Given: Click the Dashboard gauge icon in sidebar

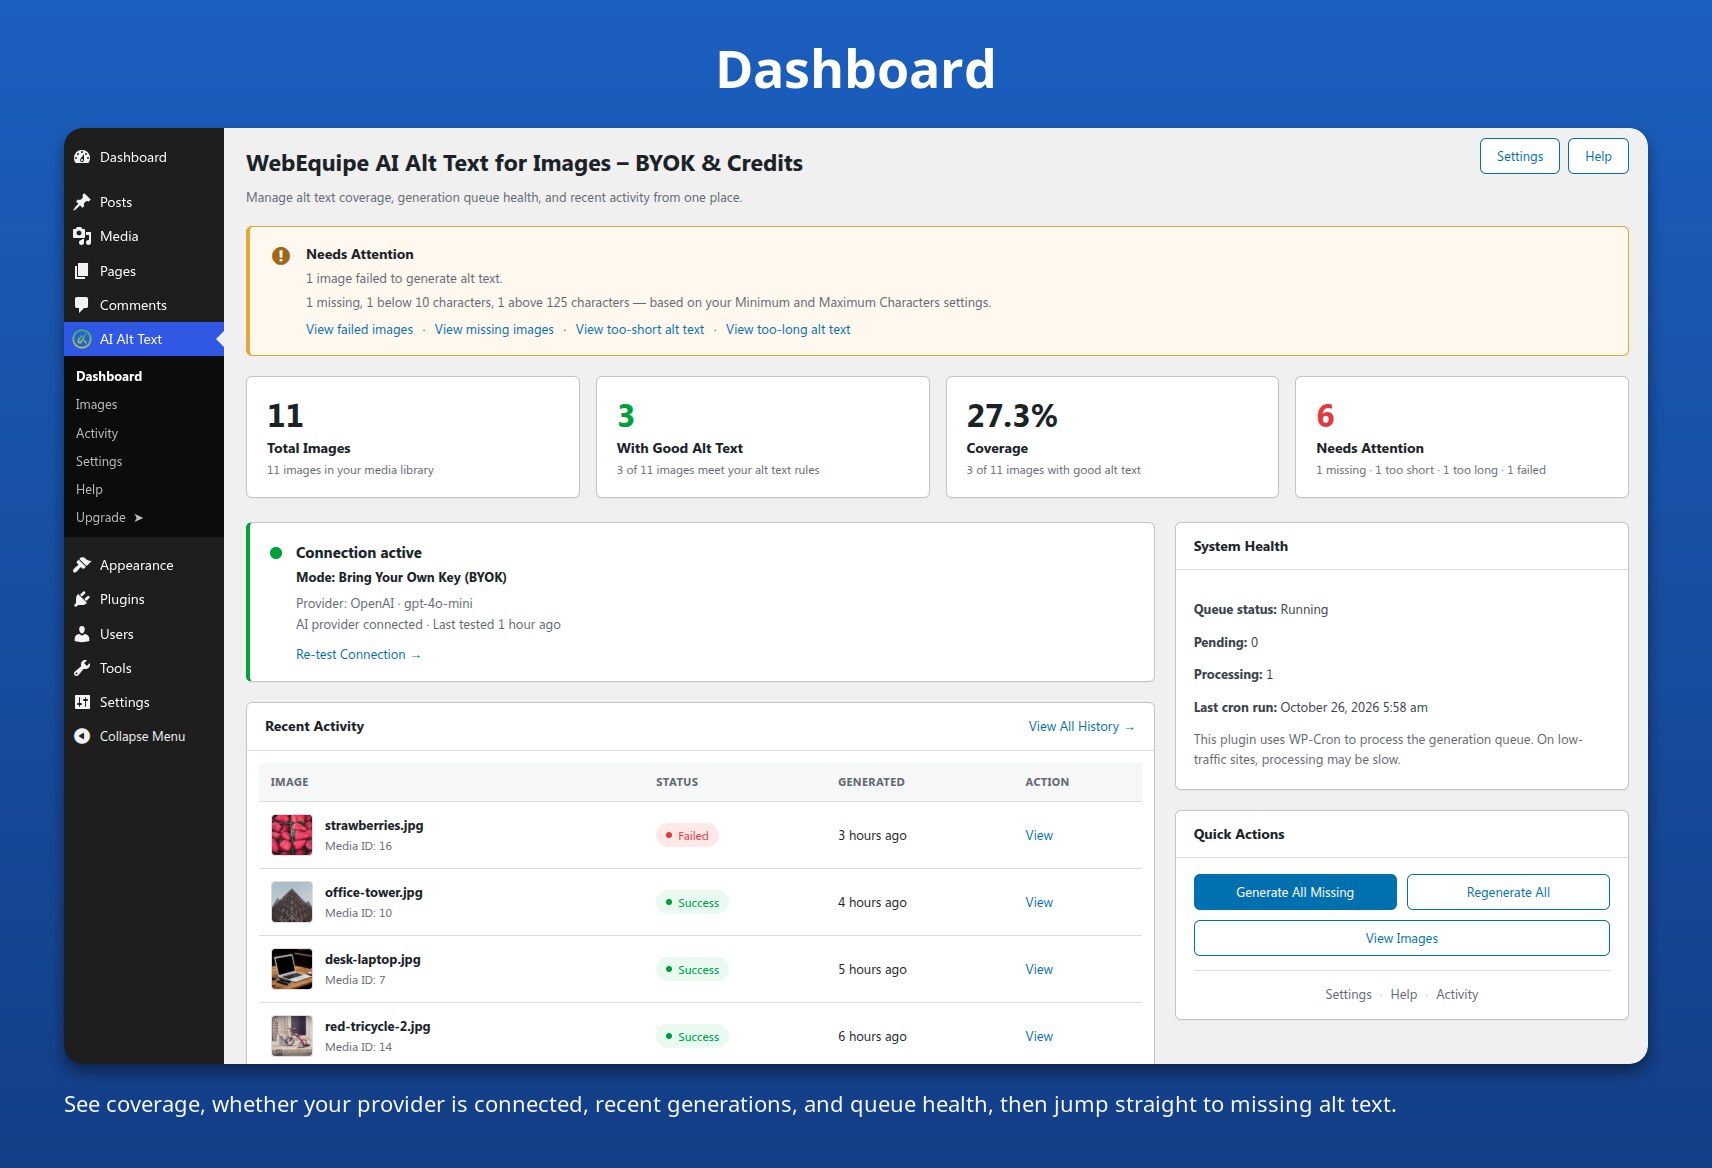Looking at the screenshot, I should click(x=82, y=157).
